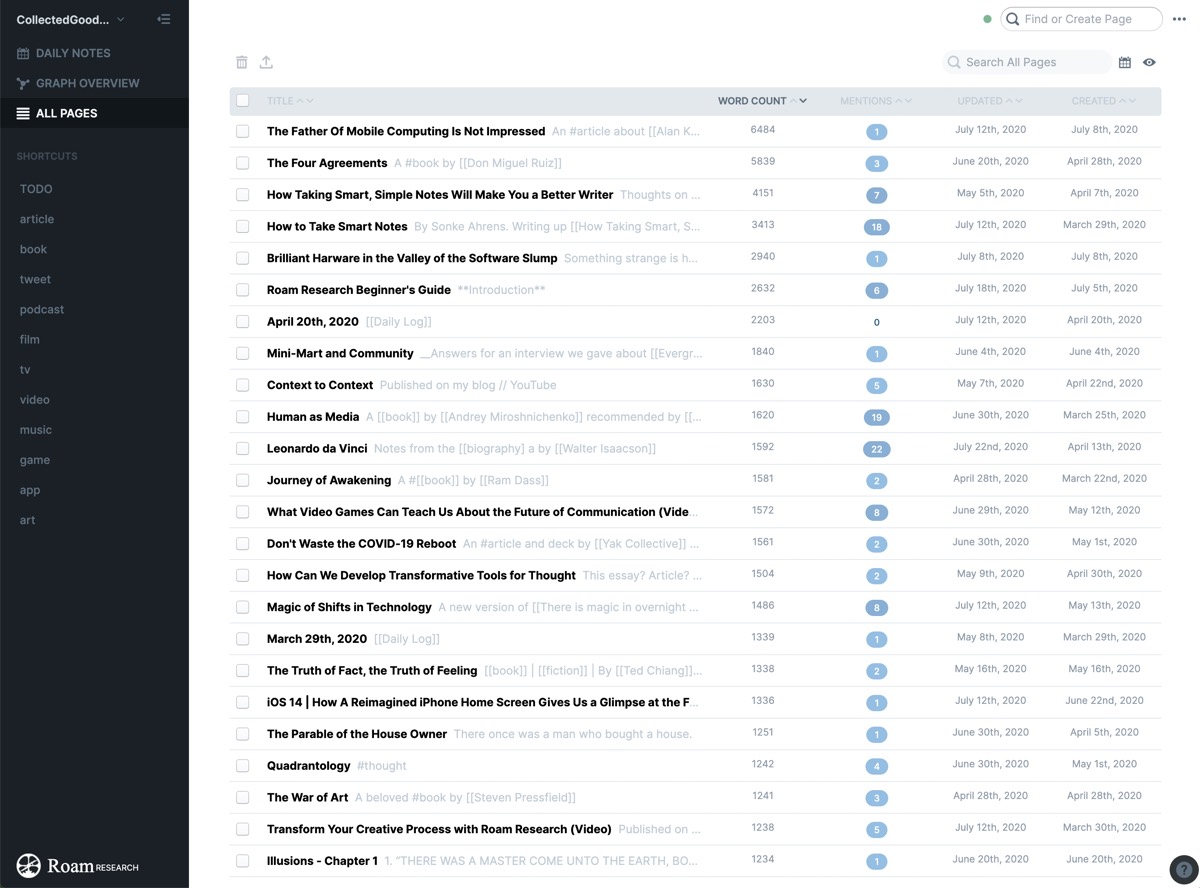The height and width of the screenshot is (888, 1200).
Task: Open the book shortcut
Action: (x=33, y=249)
